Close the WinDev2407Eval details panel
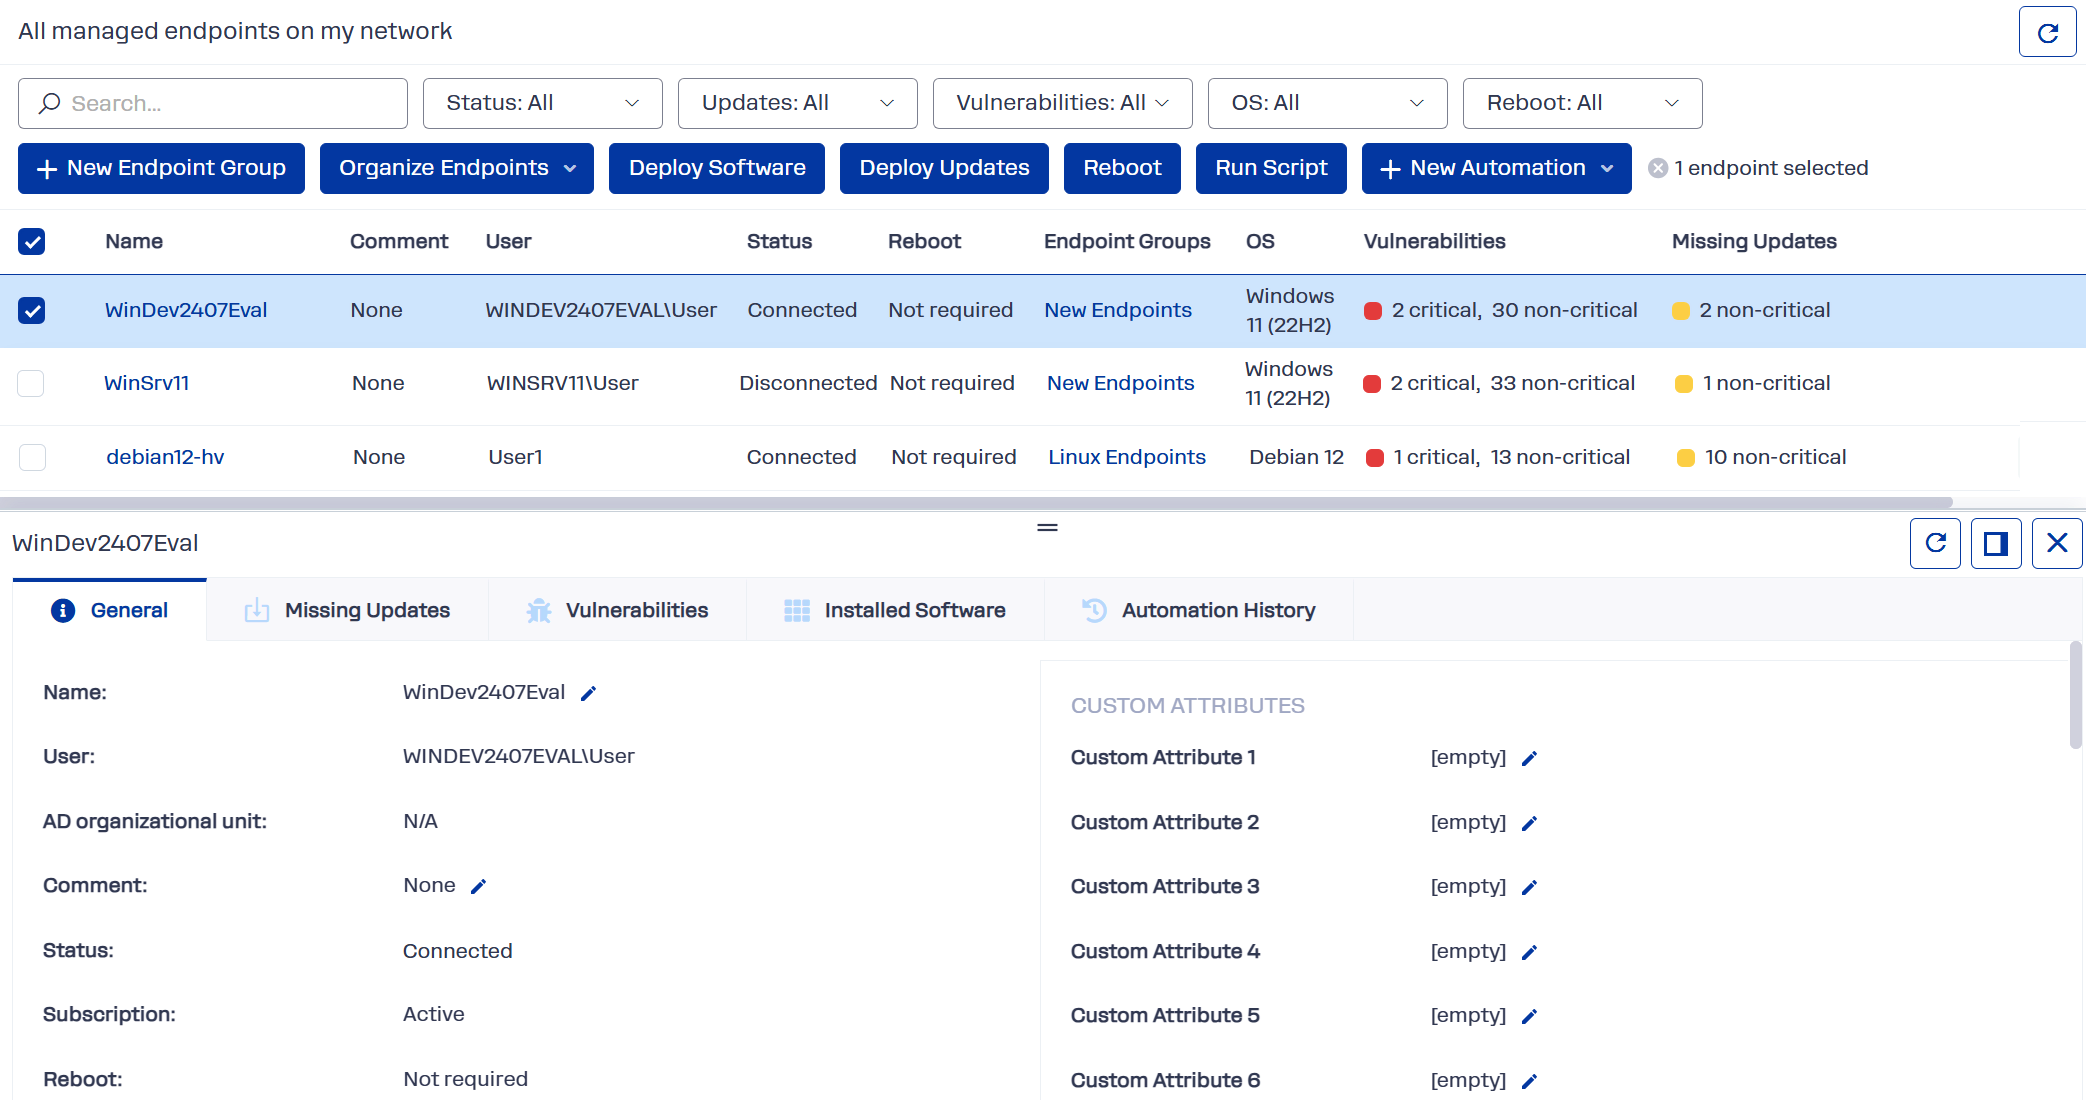Image resolution: width=2086 pixels, height=1100 pixels. point(2057,543)
